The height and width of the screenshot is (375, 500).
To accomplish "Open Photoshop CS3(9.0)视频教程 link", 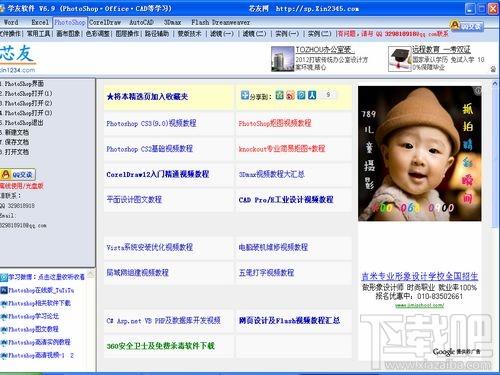I will [151, 123].
